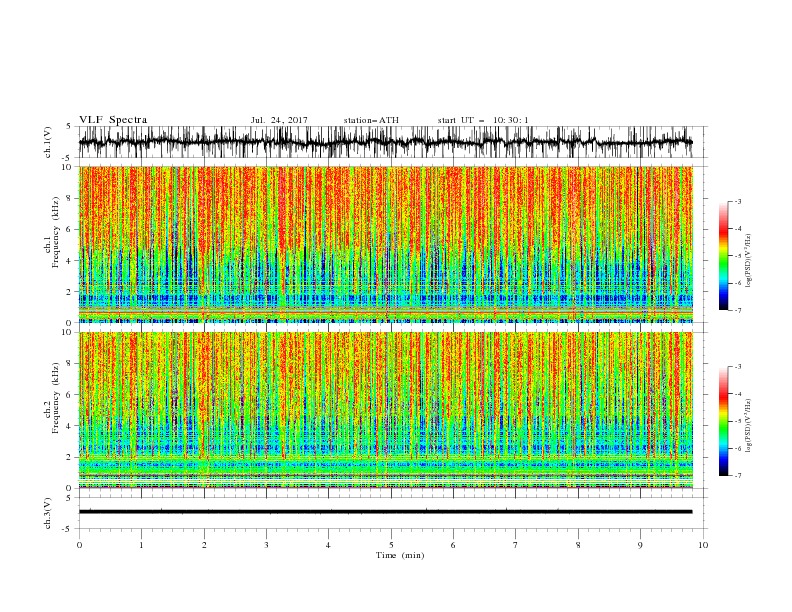Click the time axis tick label "4"
792x612 pixels.
[329, 545]
